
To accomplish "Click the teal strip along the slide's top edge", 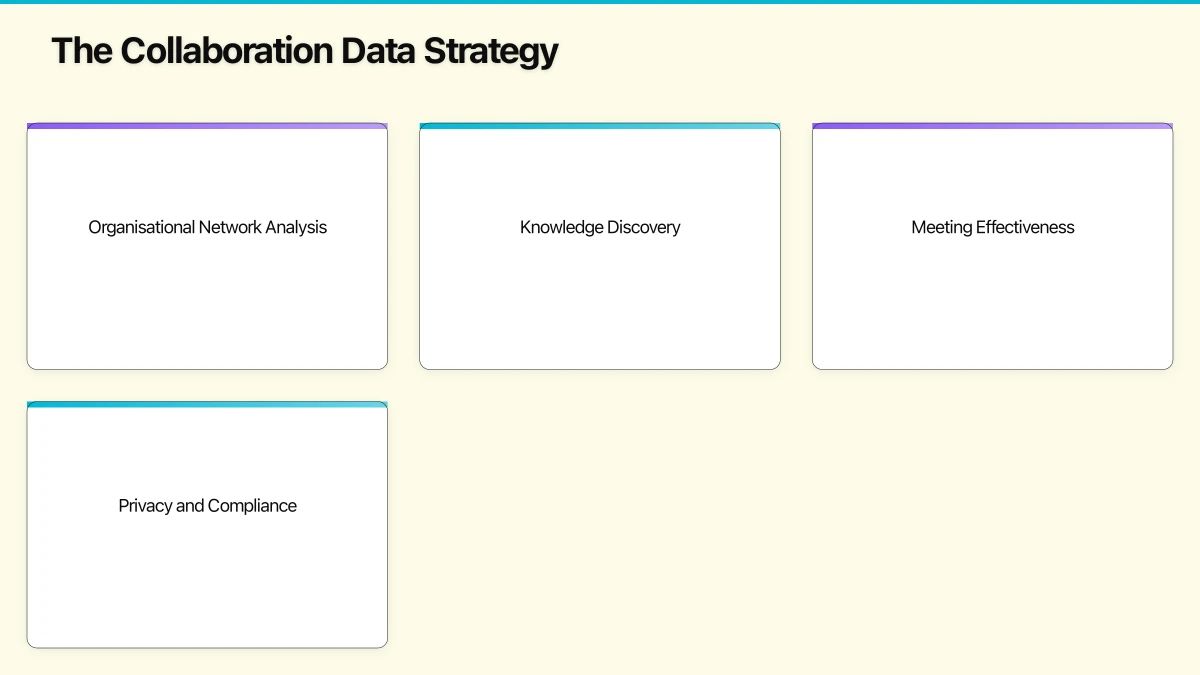I will (x=600, y=2).
